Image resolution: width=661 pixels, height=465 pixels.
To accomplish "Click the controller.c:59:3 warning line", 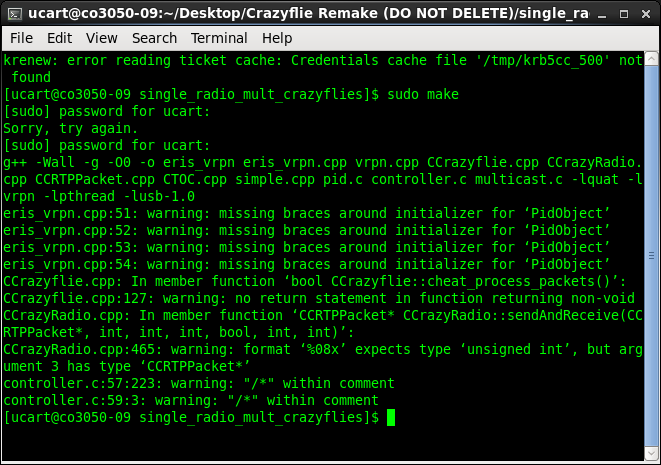I will coord(190,400).
